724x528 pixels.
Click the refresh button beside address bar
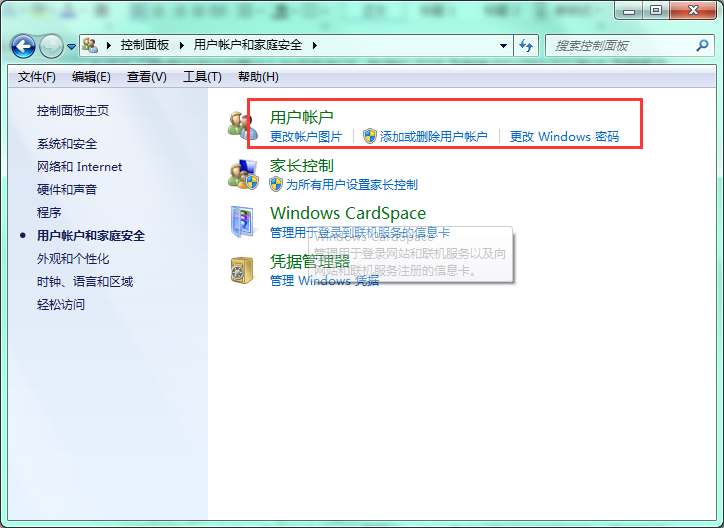pyautogui.click(x=526, y=46)
